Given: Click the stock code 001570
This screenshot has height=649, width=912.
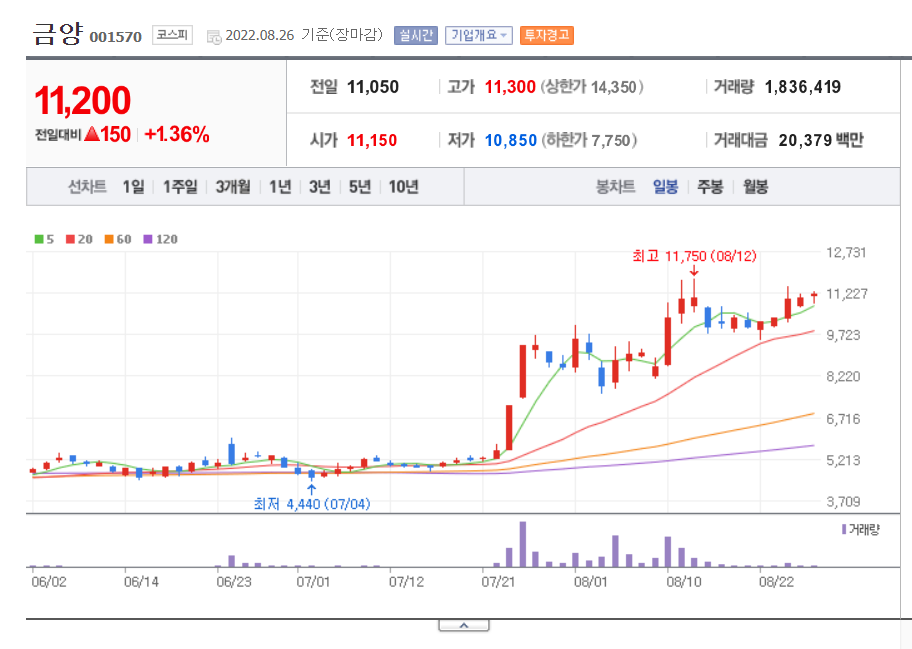Looking at the screenshot, I should click(x=116, y=37).
